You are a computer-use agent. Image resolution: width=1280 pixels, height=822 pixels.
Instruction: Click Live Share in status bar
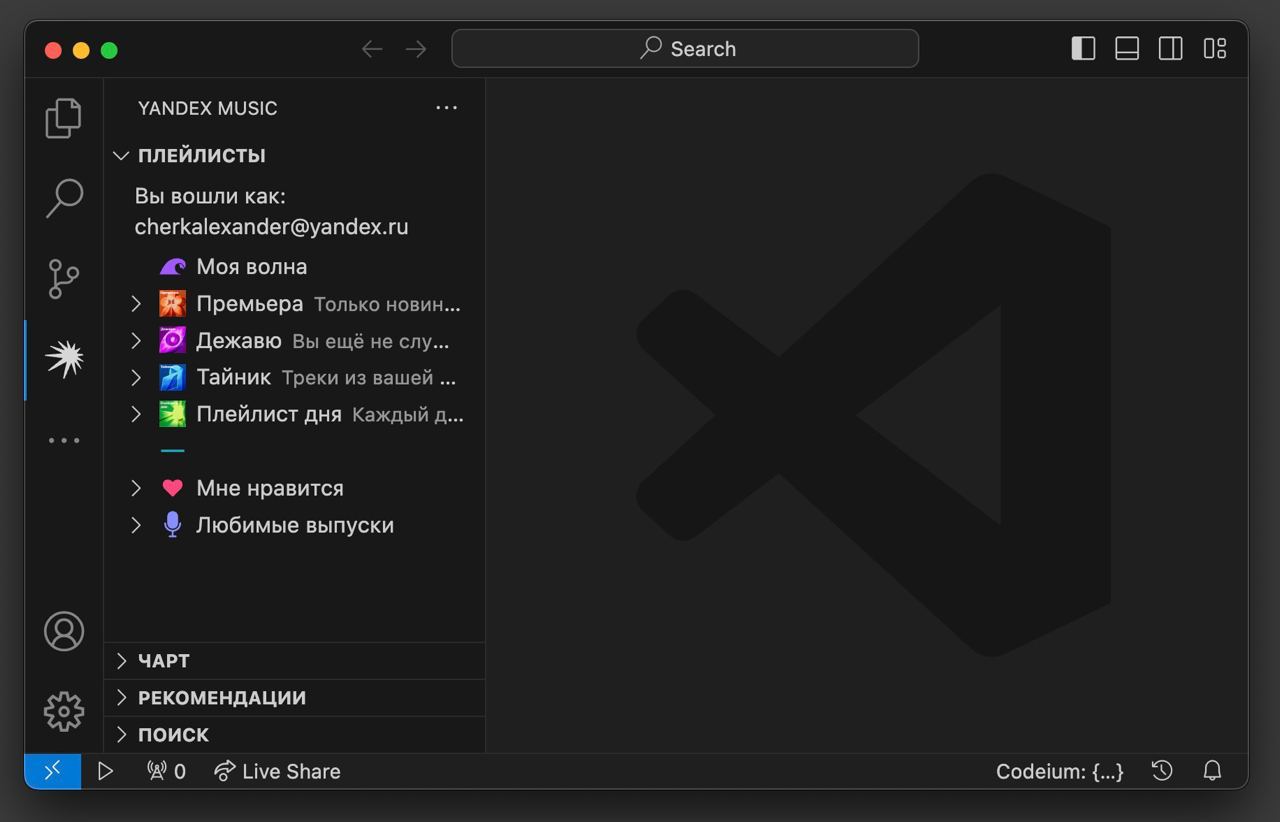(x=278, y=771)
